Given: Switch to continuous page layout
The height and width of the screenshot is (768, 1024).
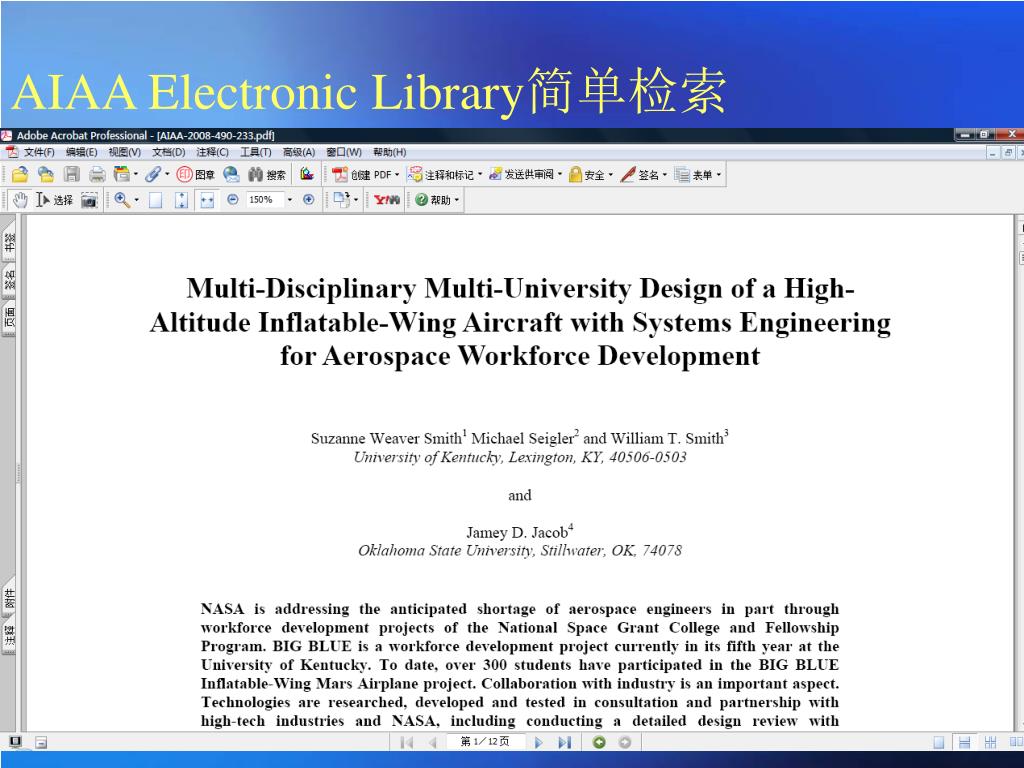Looking at the screenshot, I should tap(964, 743).
